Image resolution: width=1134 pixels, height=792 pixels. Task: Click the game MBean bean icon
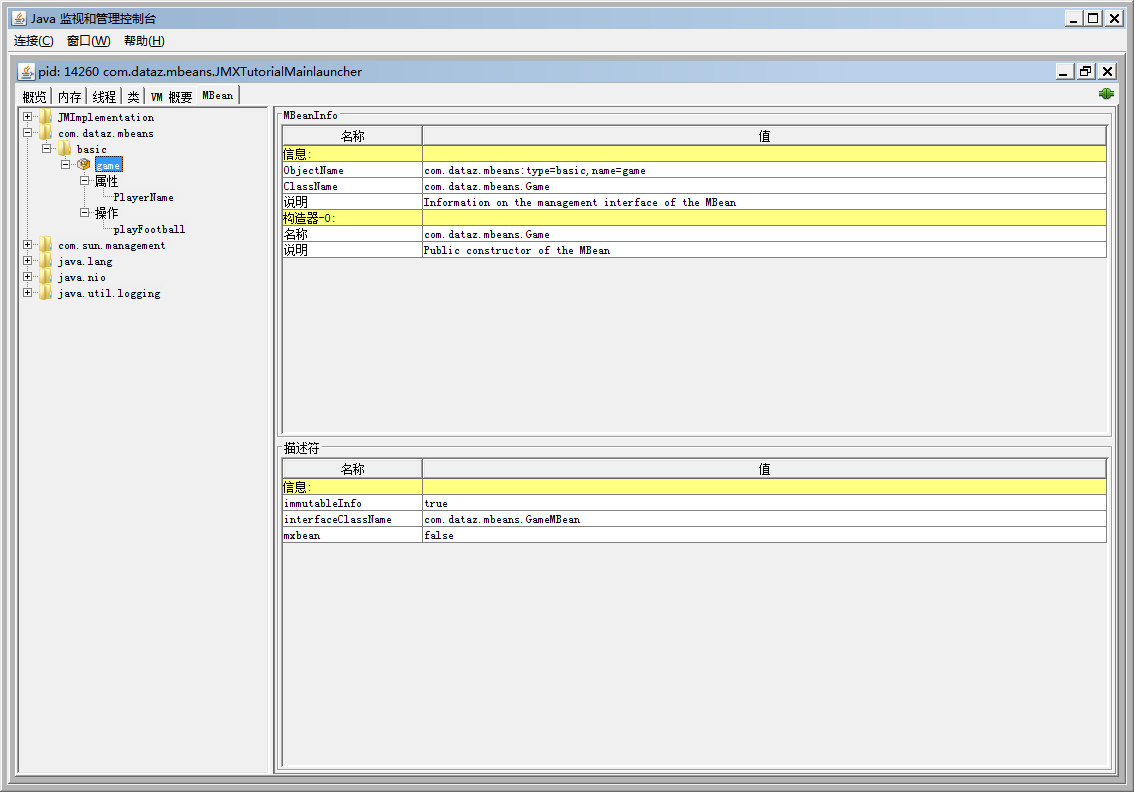(83, 164)
